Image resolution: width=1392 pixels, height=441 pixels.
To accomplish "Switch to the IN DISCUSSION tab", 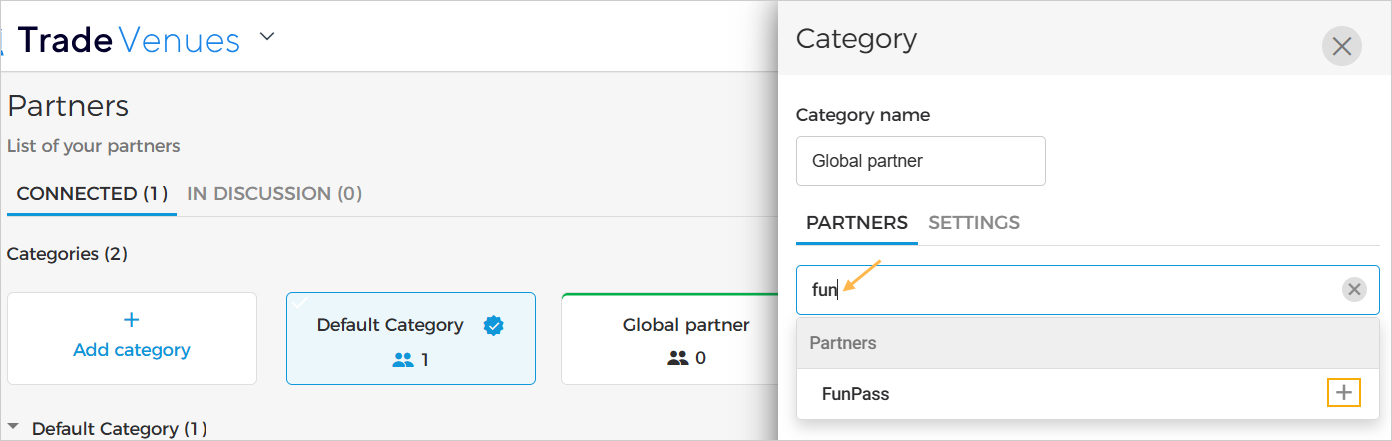I will pos(274,194).
